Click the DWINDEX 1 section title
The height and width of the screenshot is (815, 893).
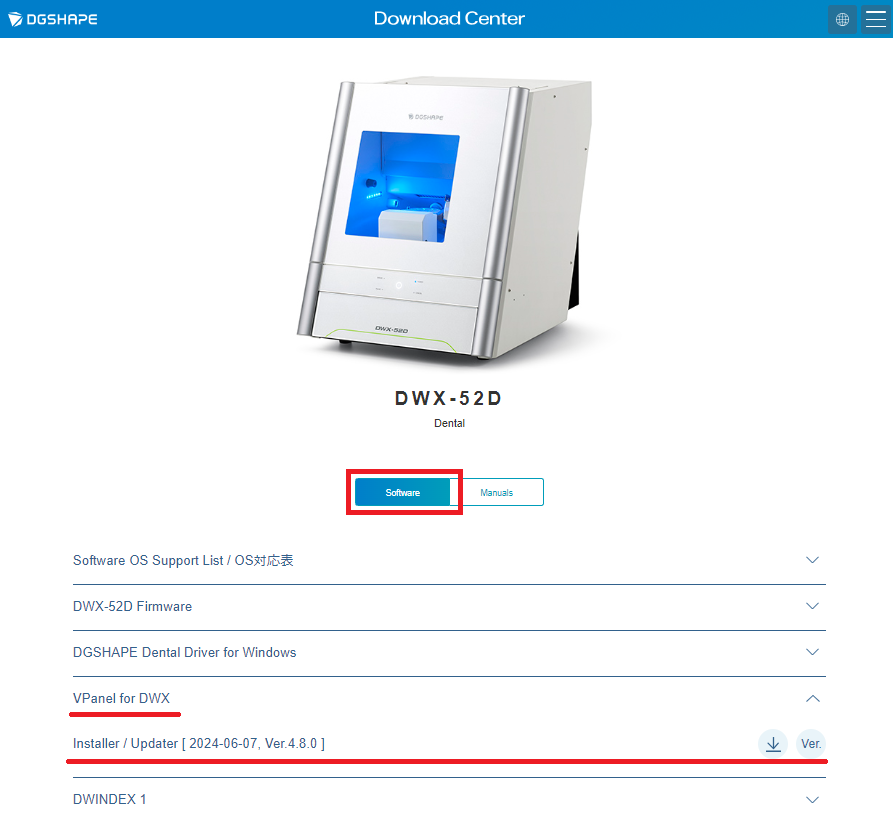(109, 800)
